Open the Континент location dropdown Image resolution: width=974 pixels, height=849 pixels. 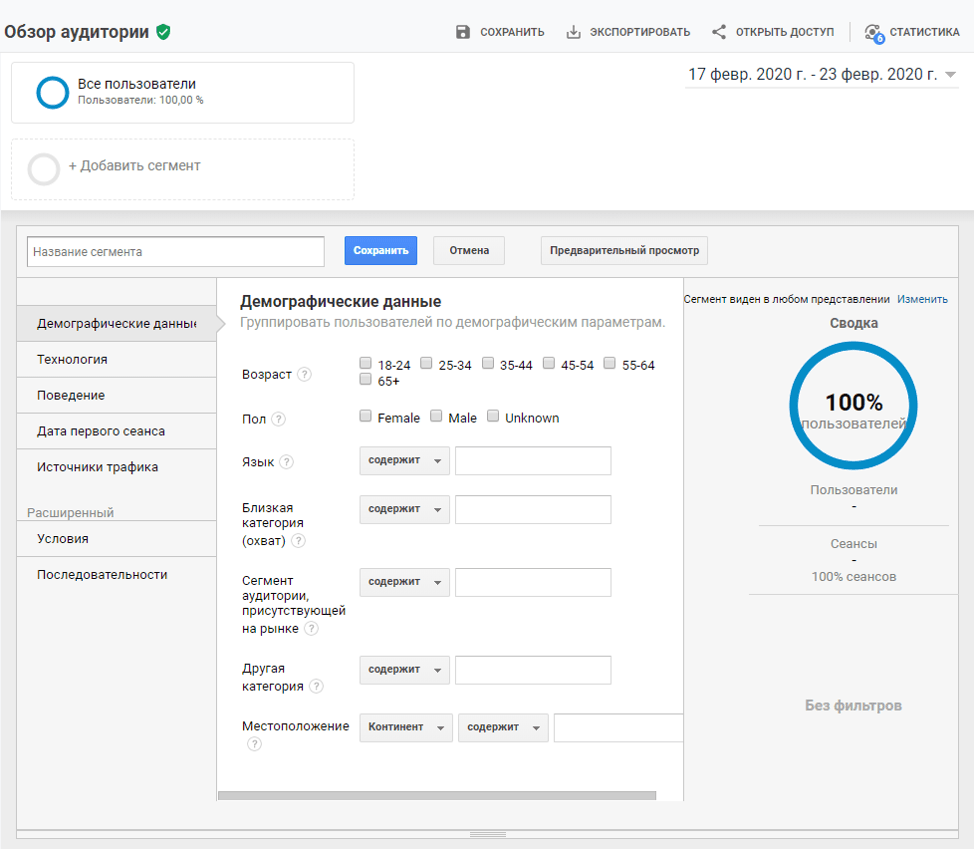click(406, 728)
